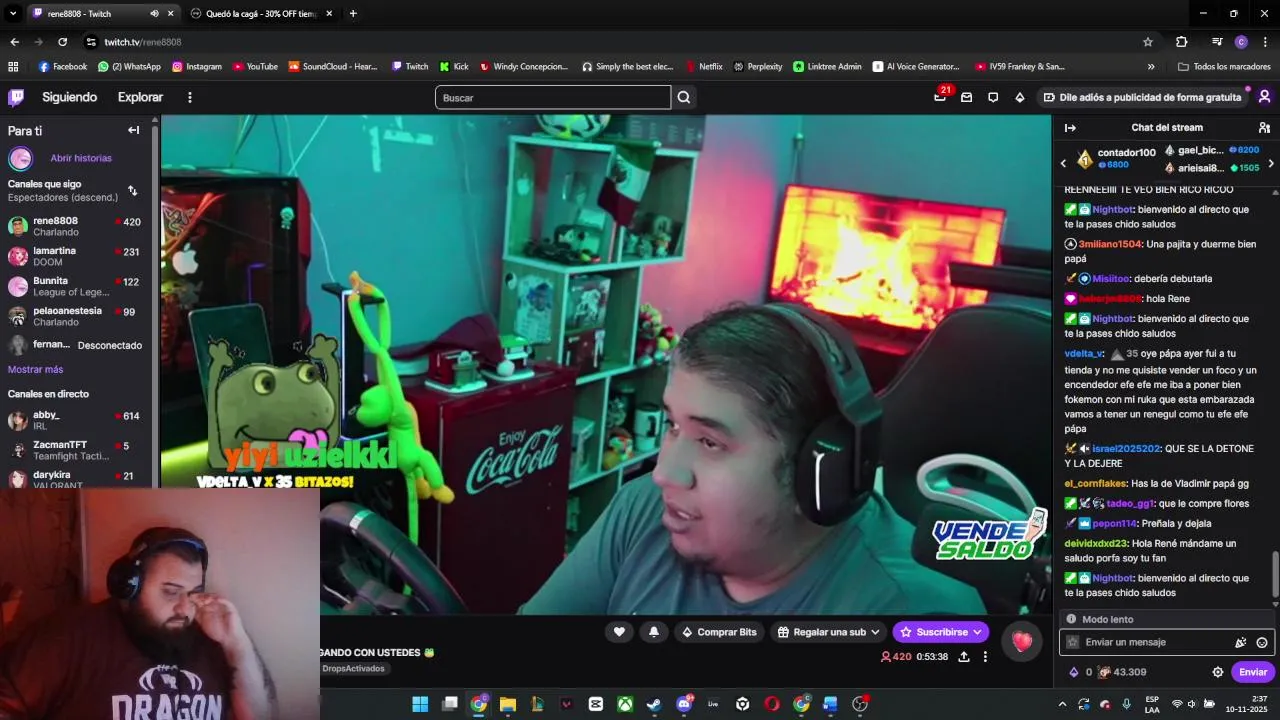Open the Twitch home logo
1280x720 pixels.
16,97
